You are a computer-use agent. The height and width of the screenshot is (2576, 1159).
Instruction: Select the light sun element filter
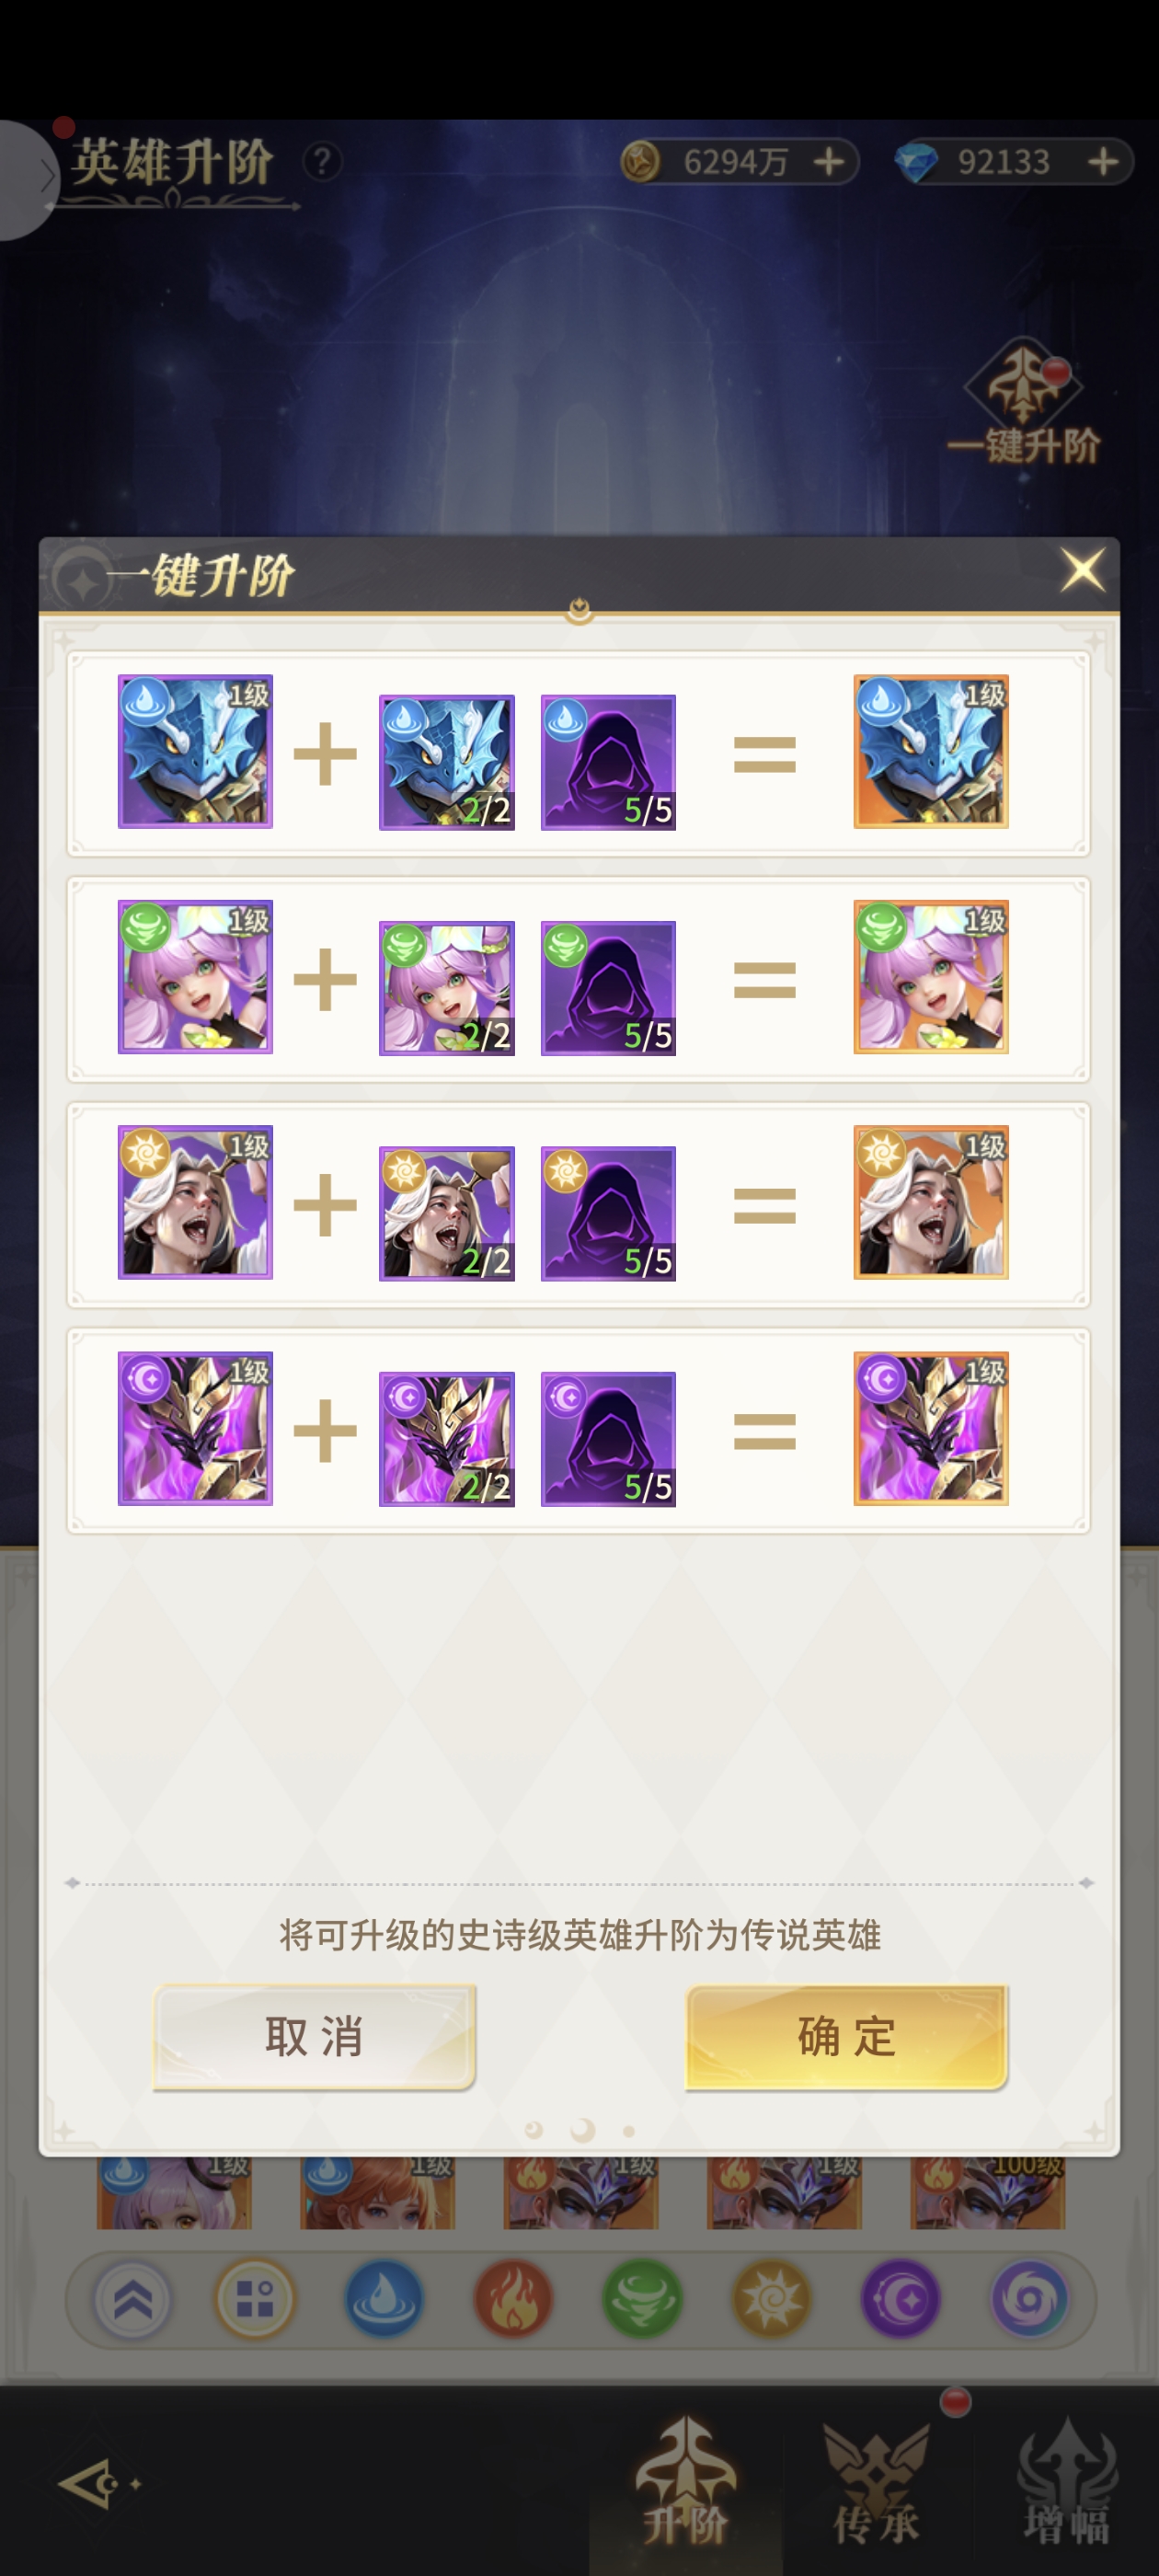click(x=771, y=2299)
